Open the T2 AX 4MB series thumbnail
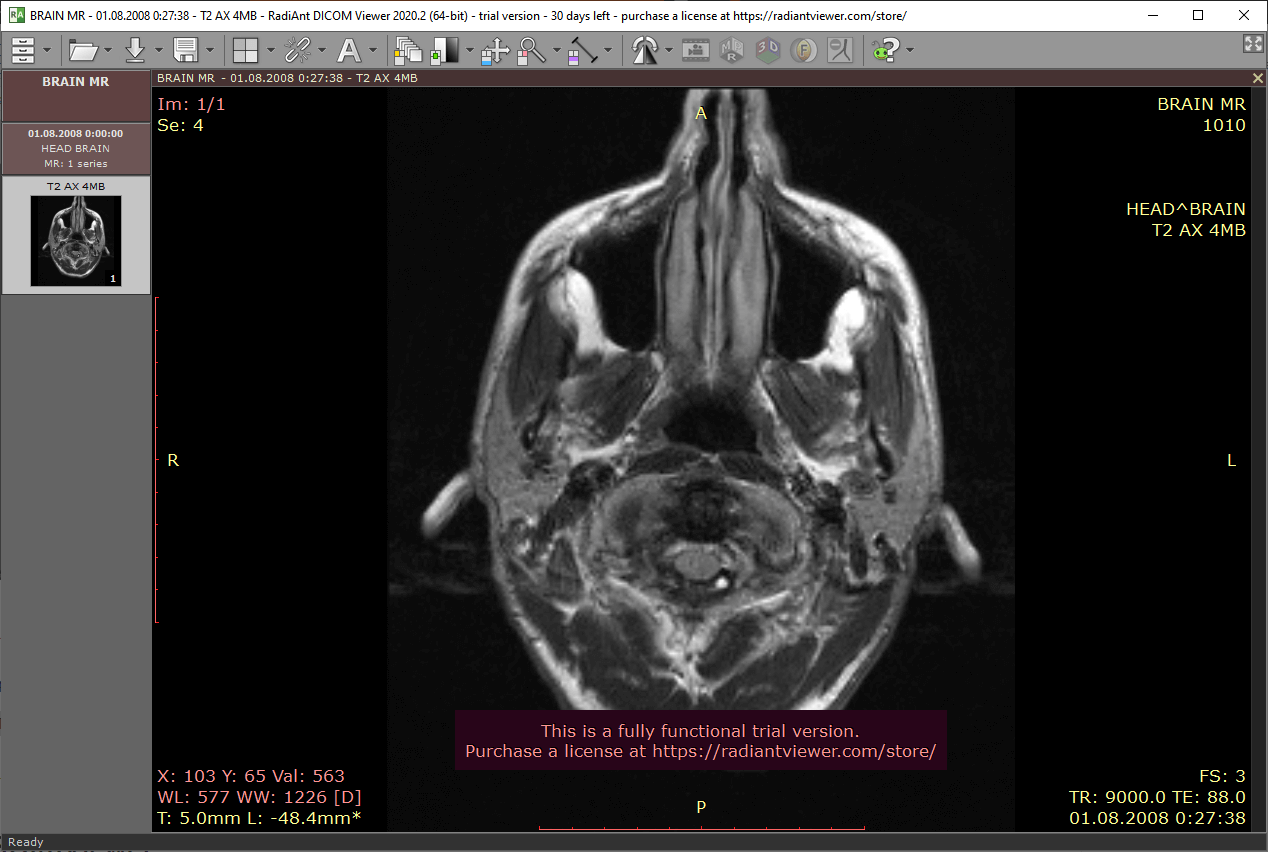This screenshot has height=852, width=1268. click(76, 240)
